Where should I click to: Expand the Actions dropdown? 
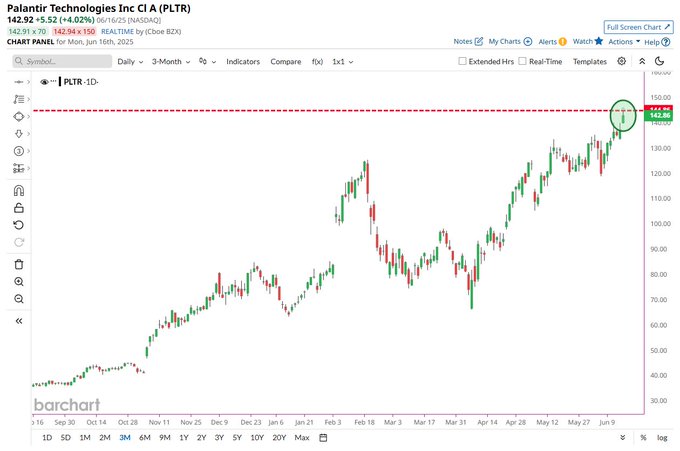click(624, 42)
